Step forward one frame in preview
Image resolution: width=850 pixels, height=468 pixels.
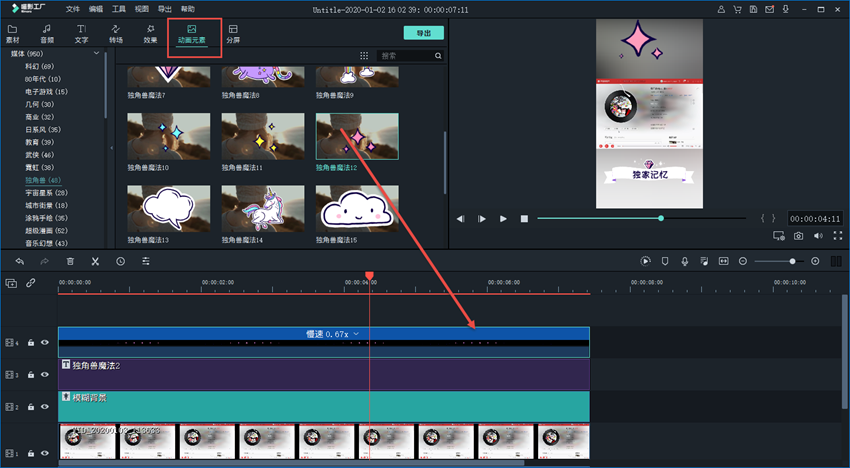482,219
